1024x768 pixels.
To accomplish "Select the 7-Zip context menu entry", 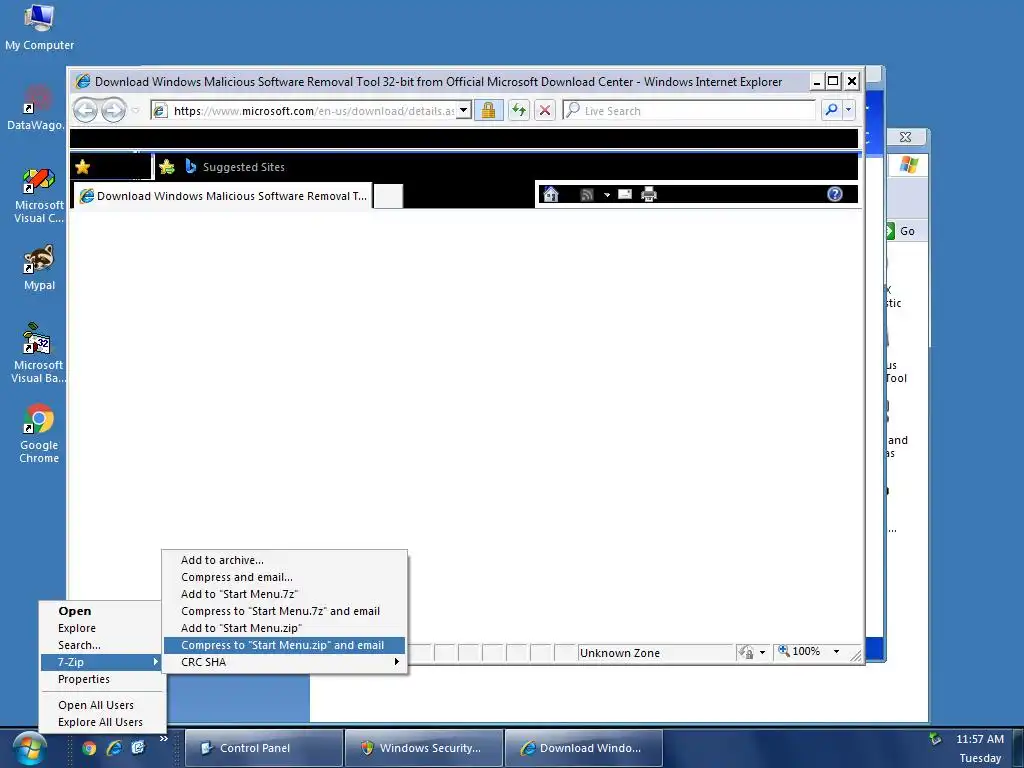I will (x=101, y=662).
